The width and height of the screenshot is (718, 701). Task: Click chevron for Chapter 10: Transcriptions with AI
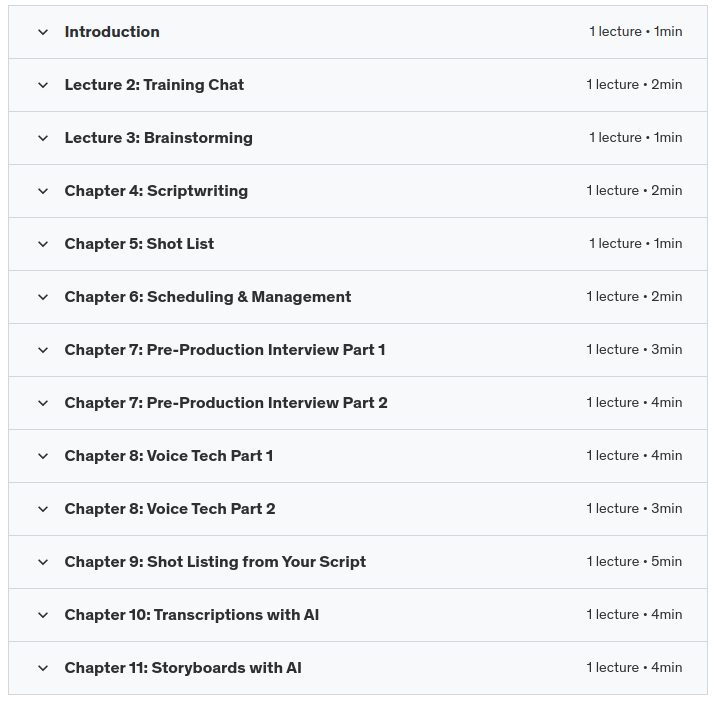point(43,615)
